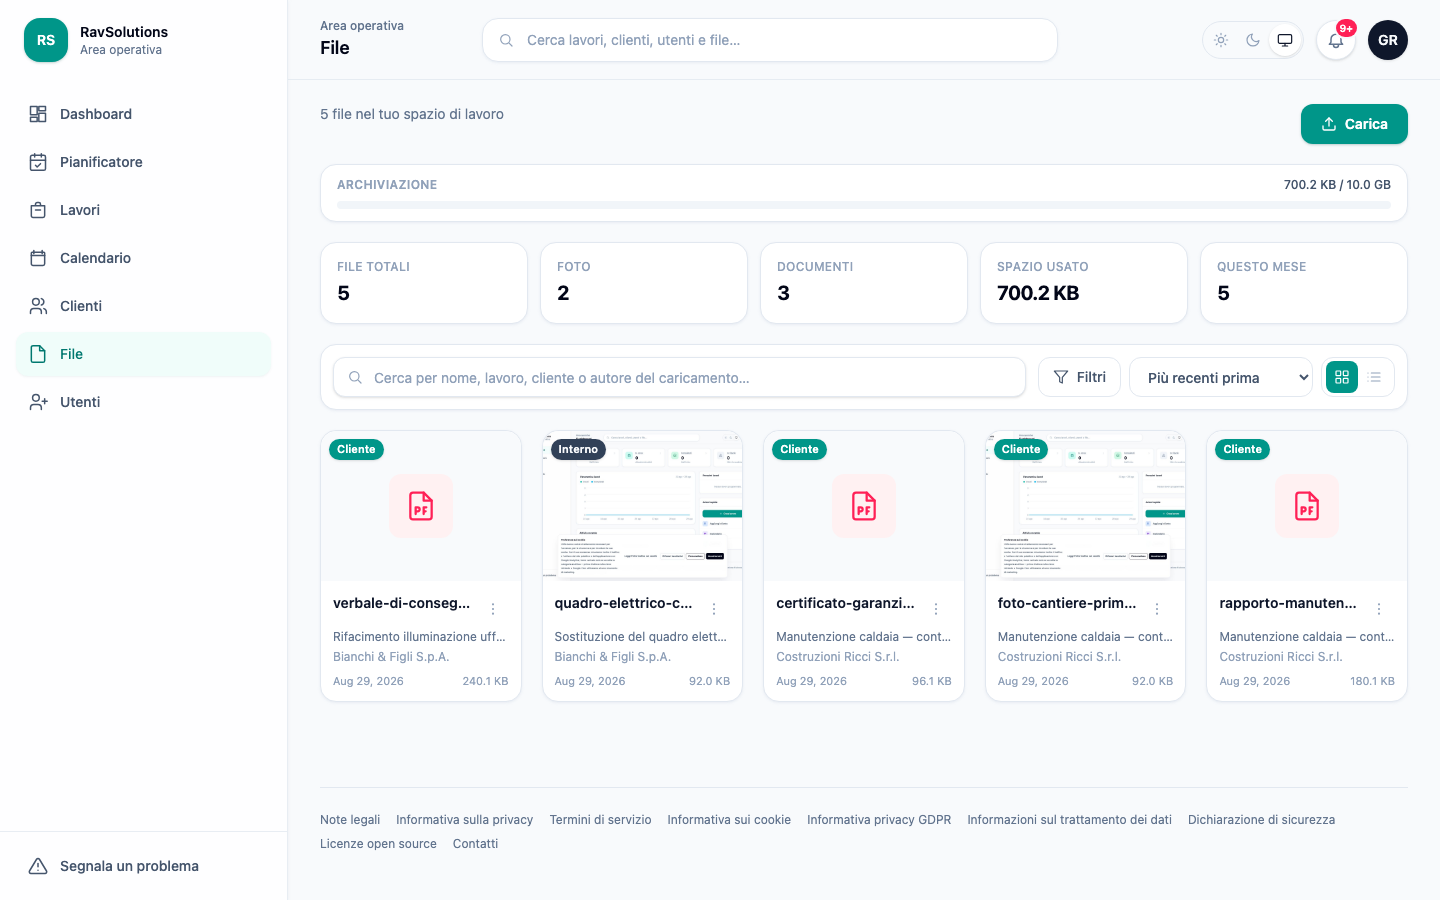
Task: Open the Calendario section
Action: pyautogui.click(x=143, y=258)
